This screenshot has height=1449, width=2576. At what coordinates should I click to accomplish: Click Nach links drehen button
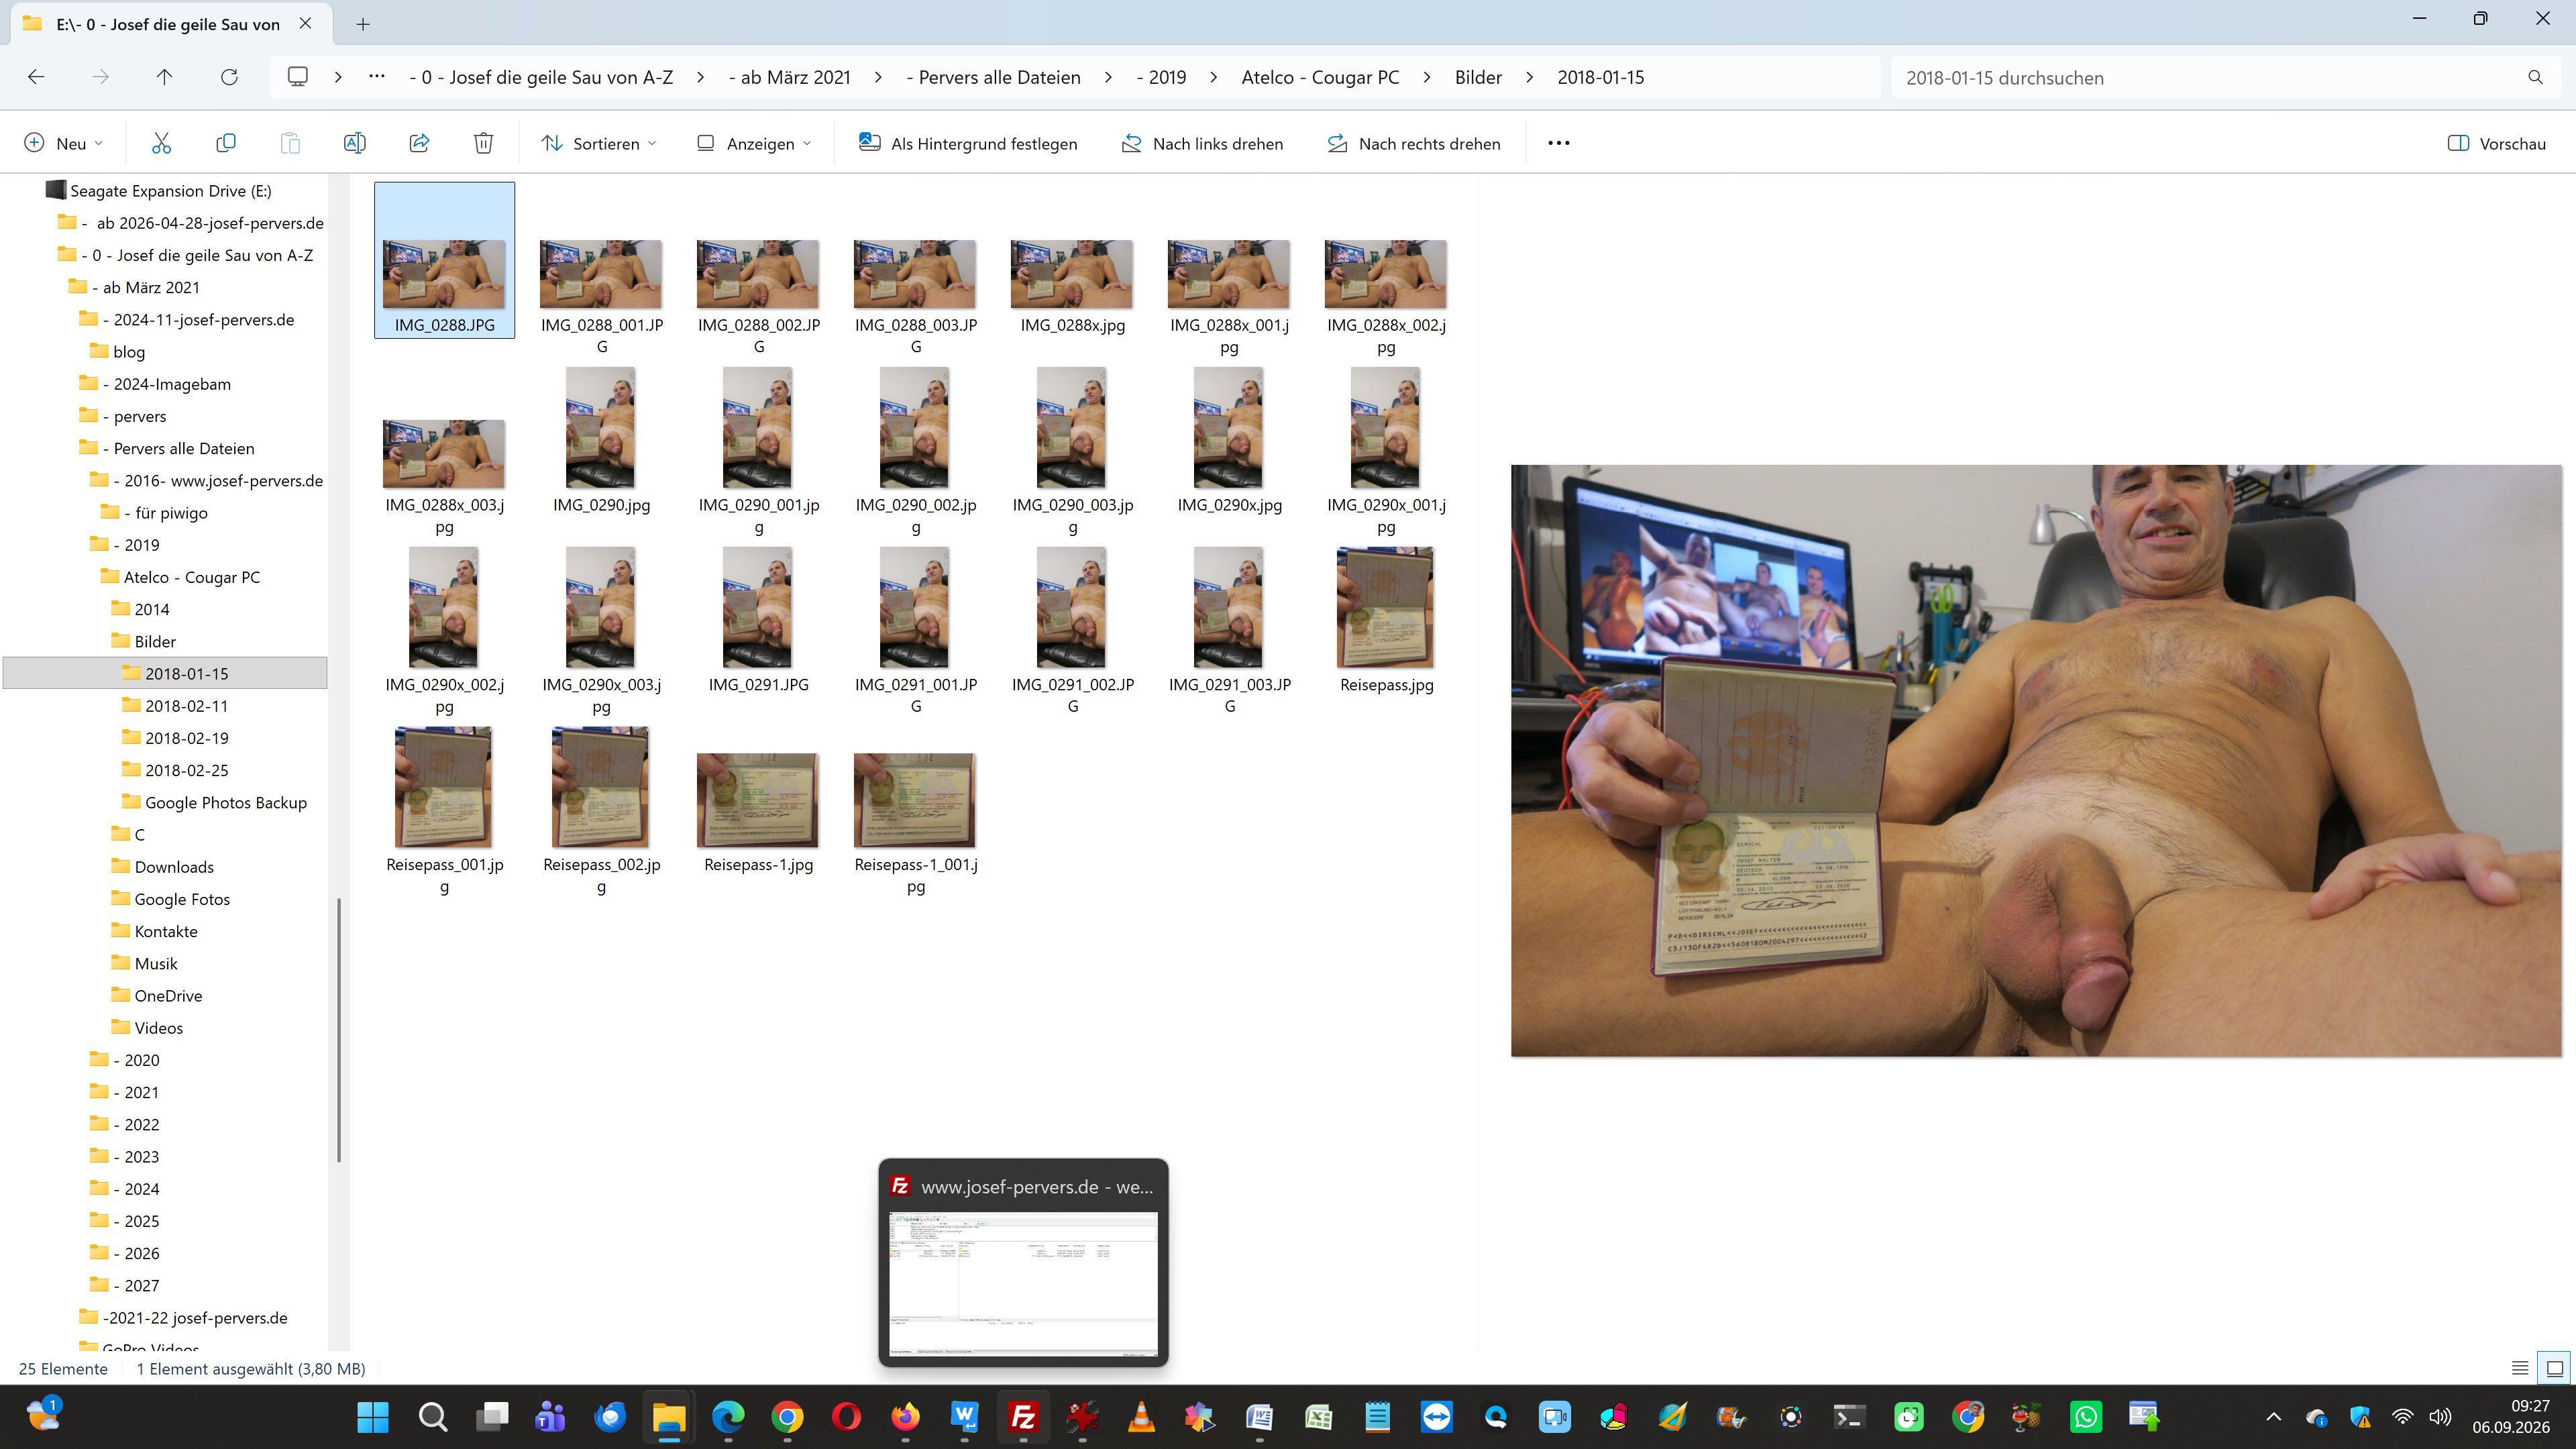[1202, 143]
